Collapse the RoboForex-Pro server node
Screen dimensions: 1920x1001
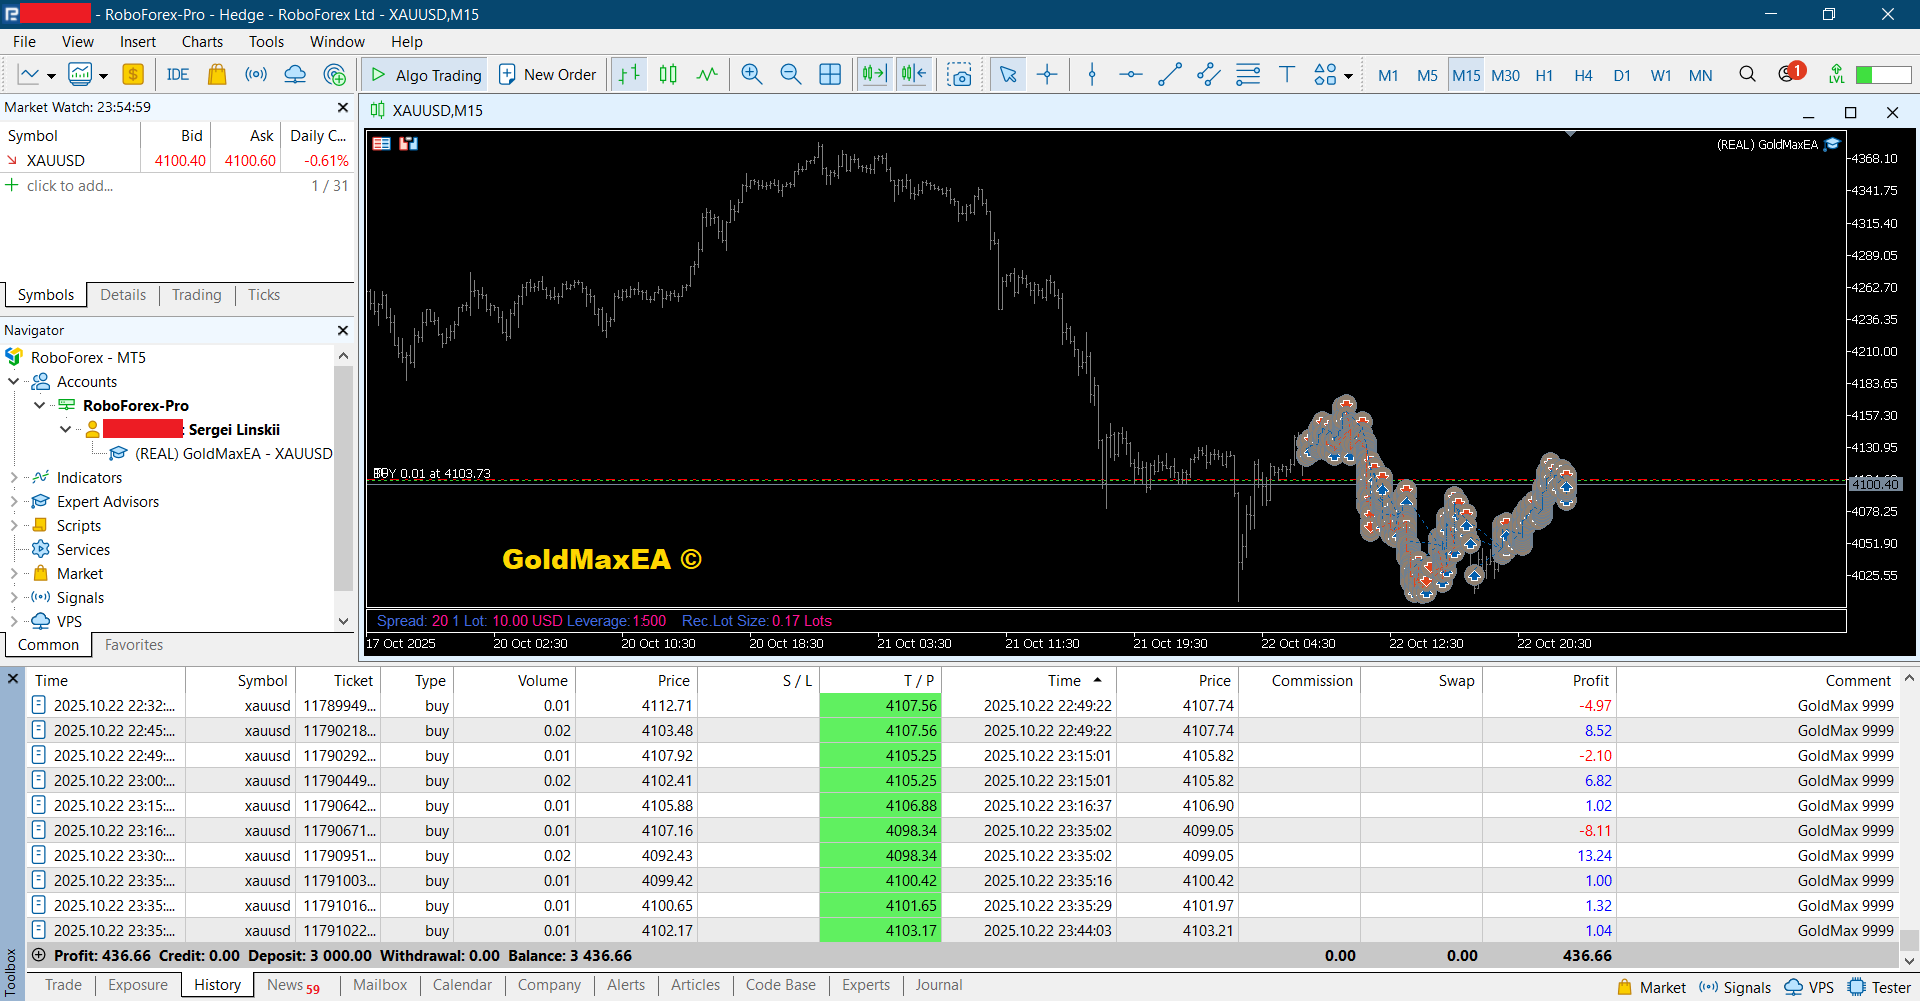click(x=40, y=405)
